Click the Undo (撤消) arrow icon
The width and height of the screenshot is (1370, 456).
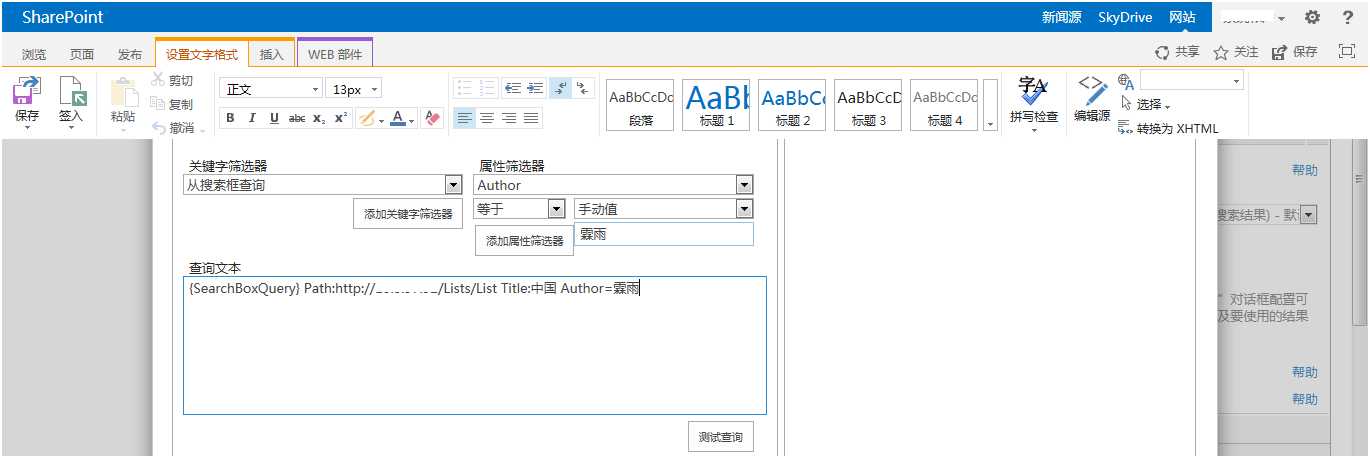tap(158, 128)
